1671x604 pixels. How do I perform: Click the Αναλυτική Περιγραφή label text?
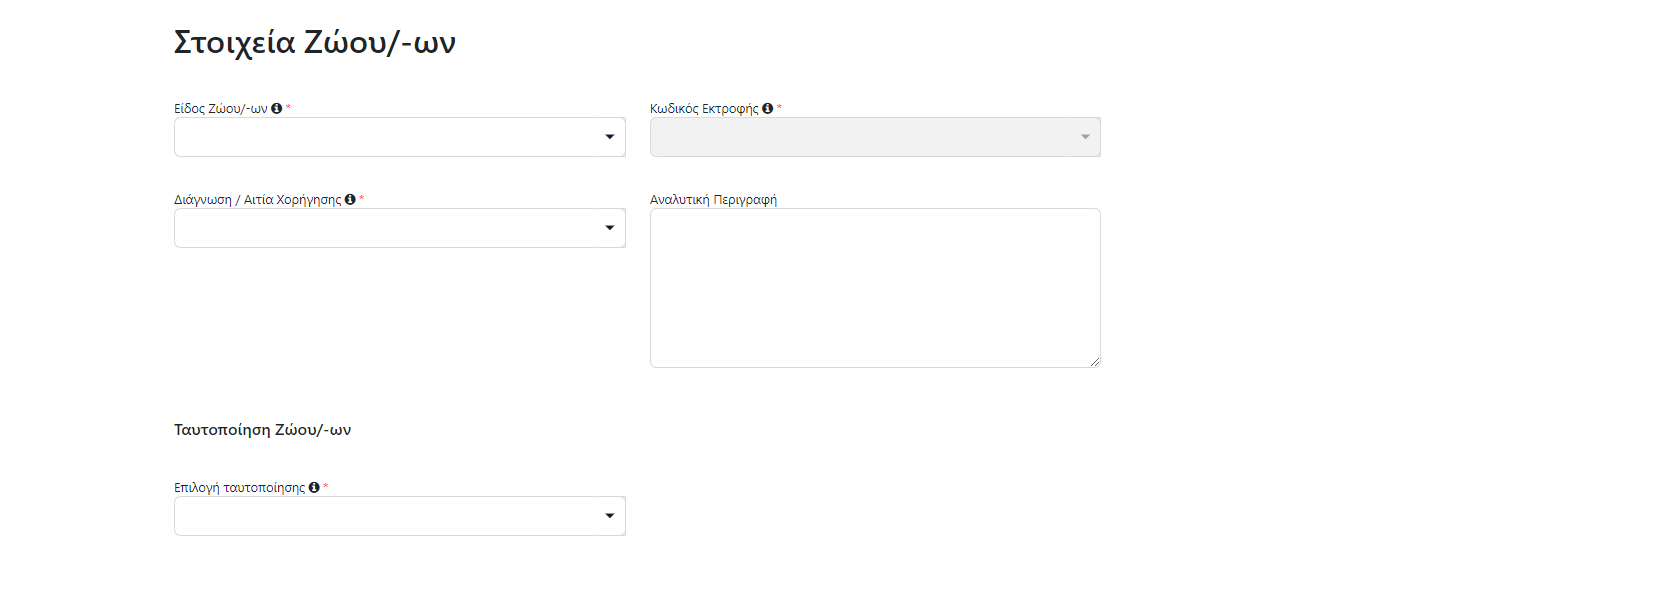point(713,200)
